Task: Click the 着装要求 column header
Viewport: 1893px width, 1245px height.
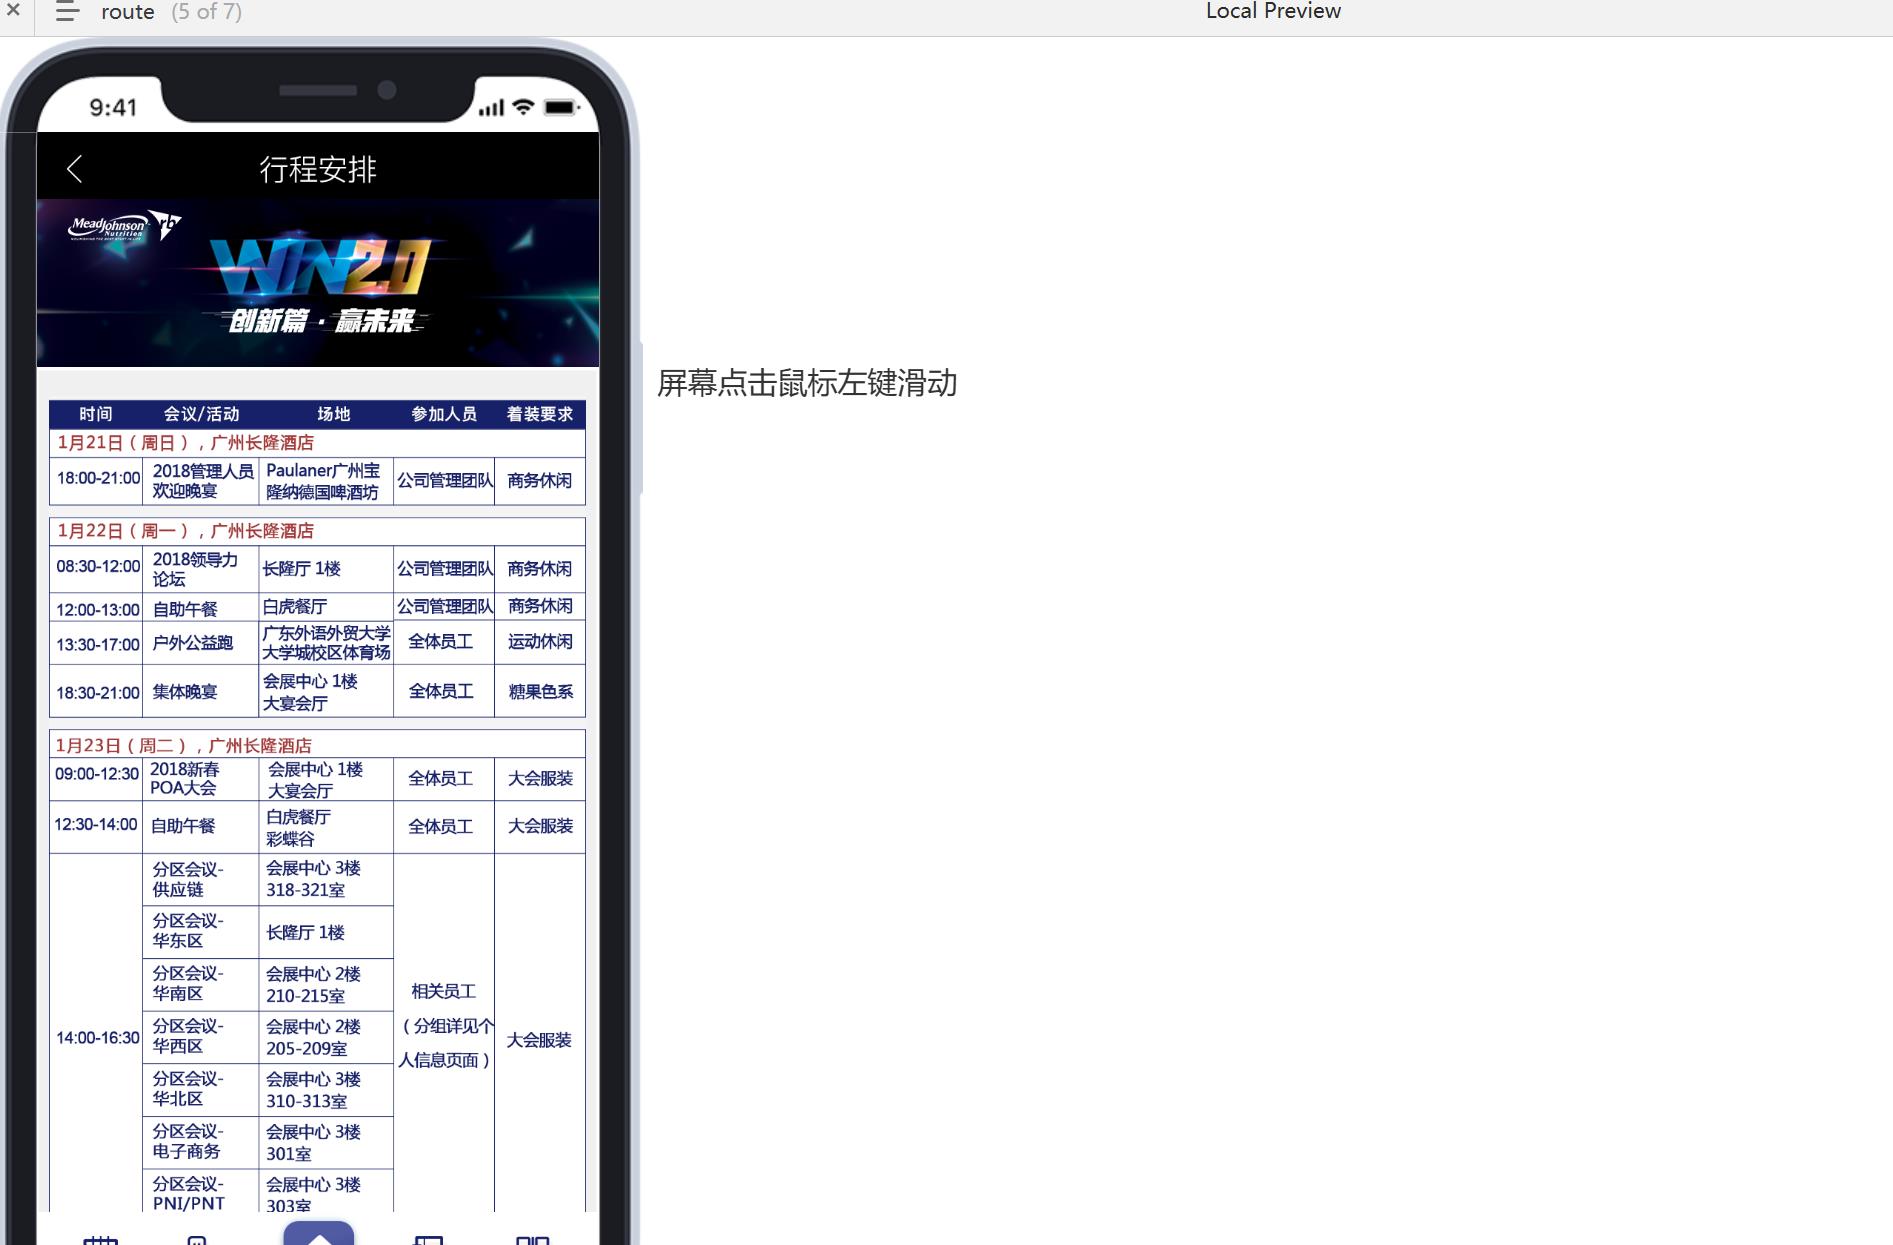Action: pos(540,414)
